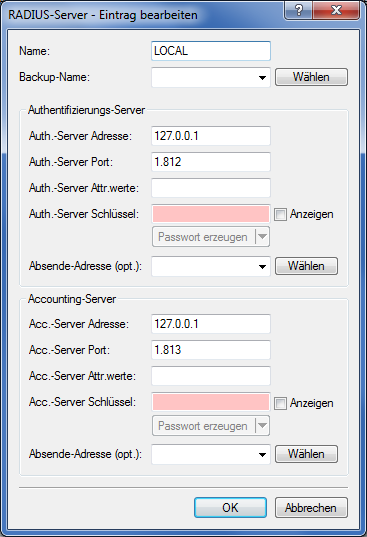Open accounting Passwort erzeugen dropdown arrow
The height and width of the screenshot is (537, 367).
262,426
